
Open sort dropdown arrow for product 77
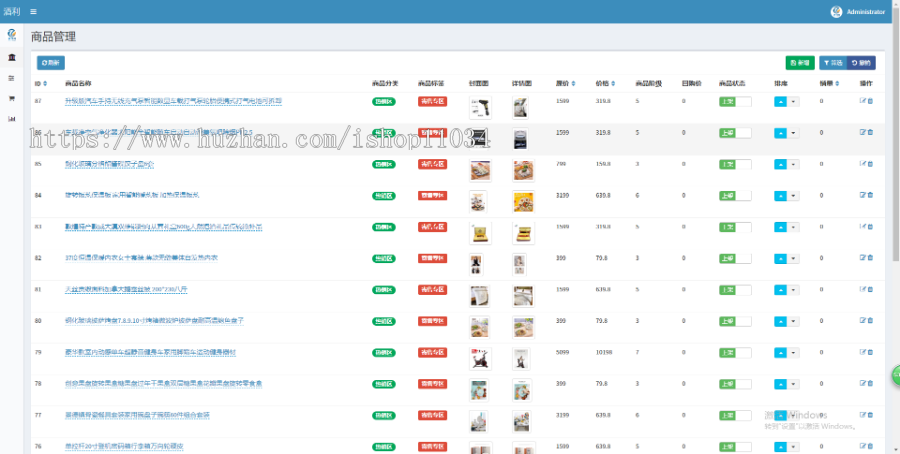pos(793,416)
